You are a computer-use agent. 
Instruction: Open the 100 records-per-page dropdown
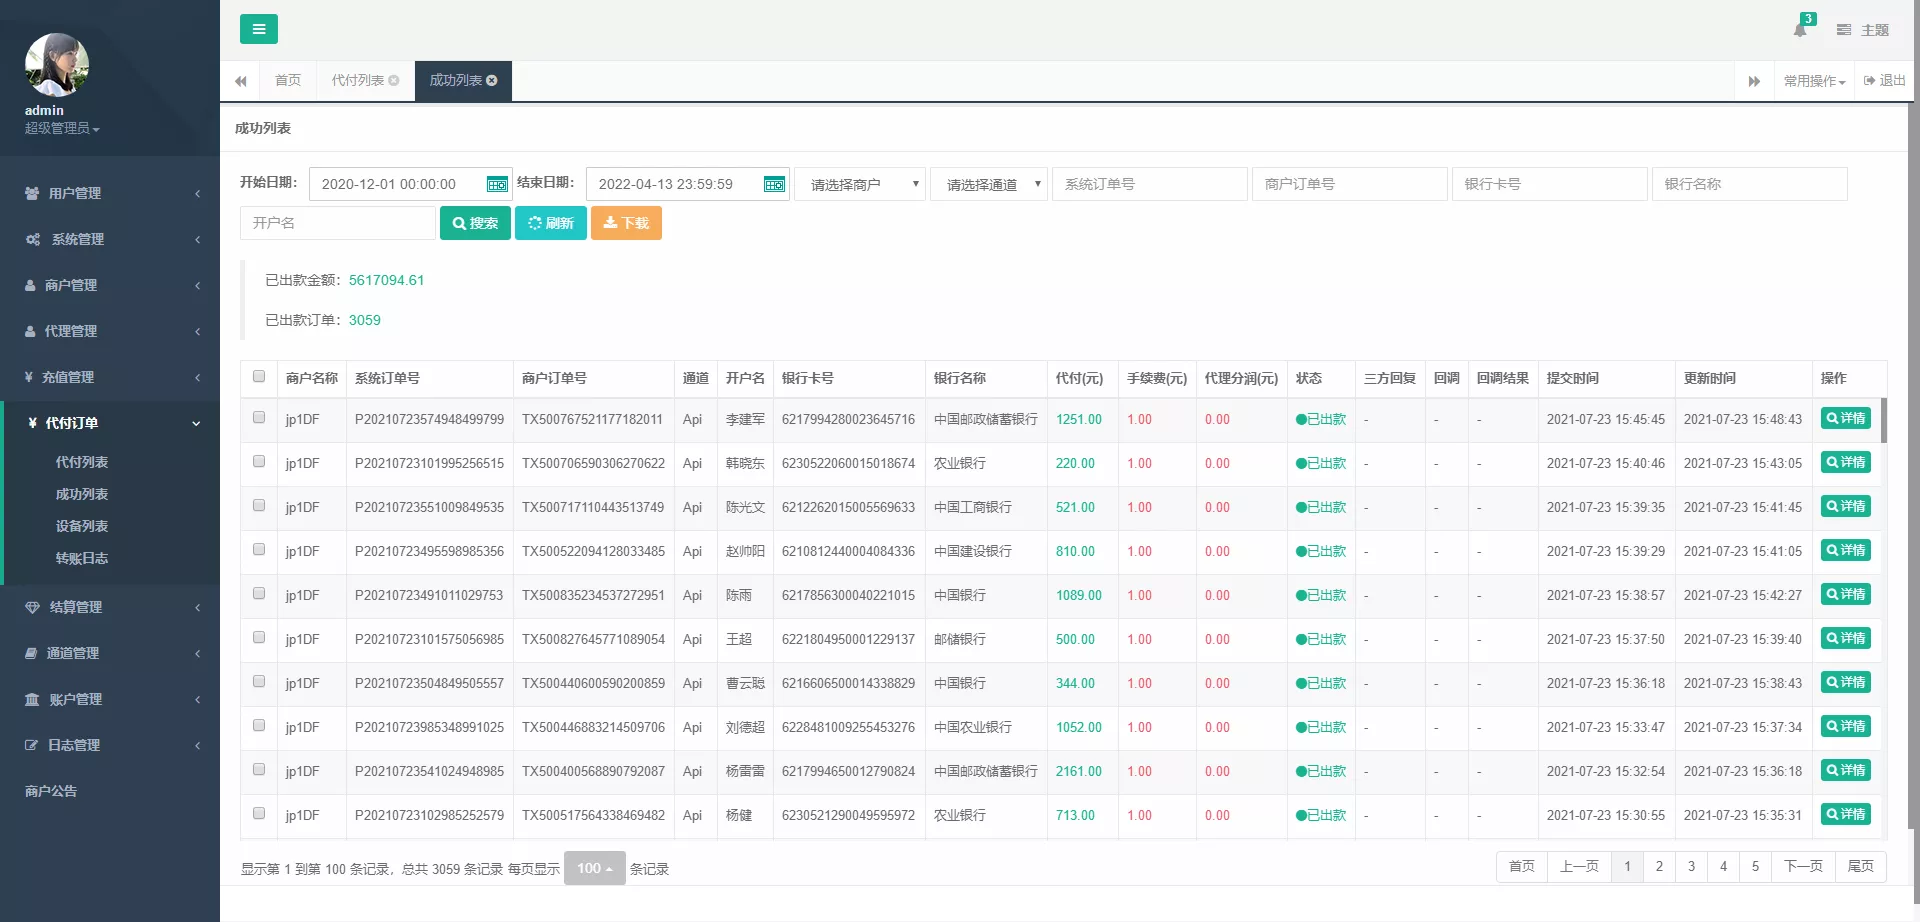pos(594,868)
